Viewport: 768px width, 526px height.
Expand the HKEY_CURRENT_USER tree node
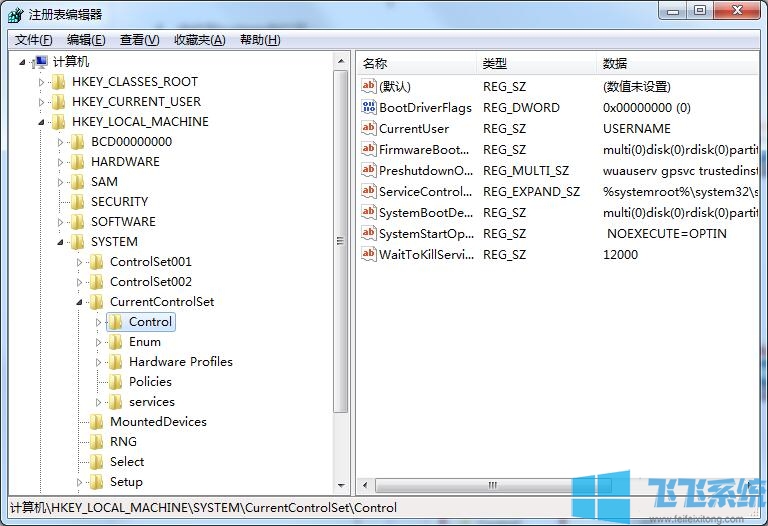click(42, 102)
